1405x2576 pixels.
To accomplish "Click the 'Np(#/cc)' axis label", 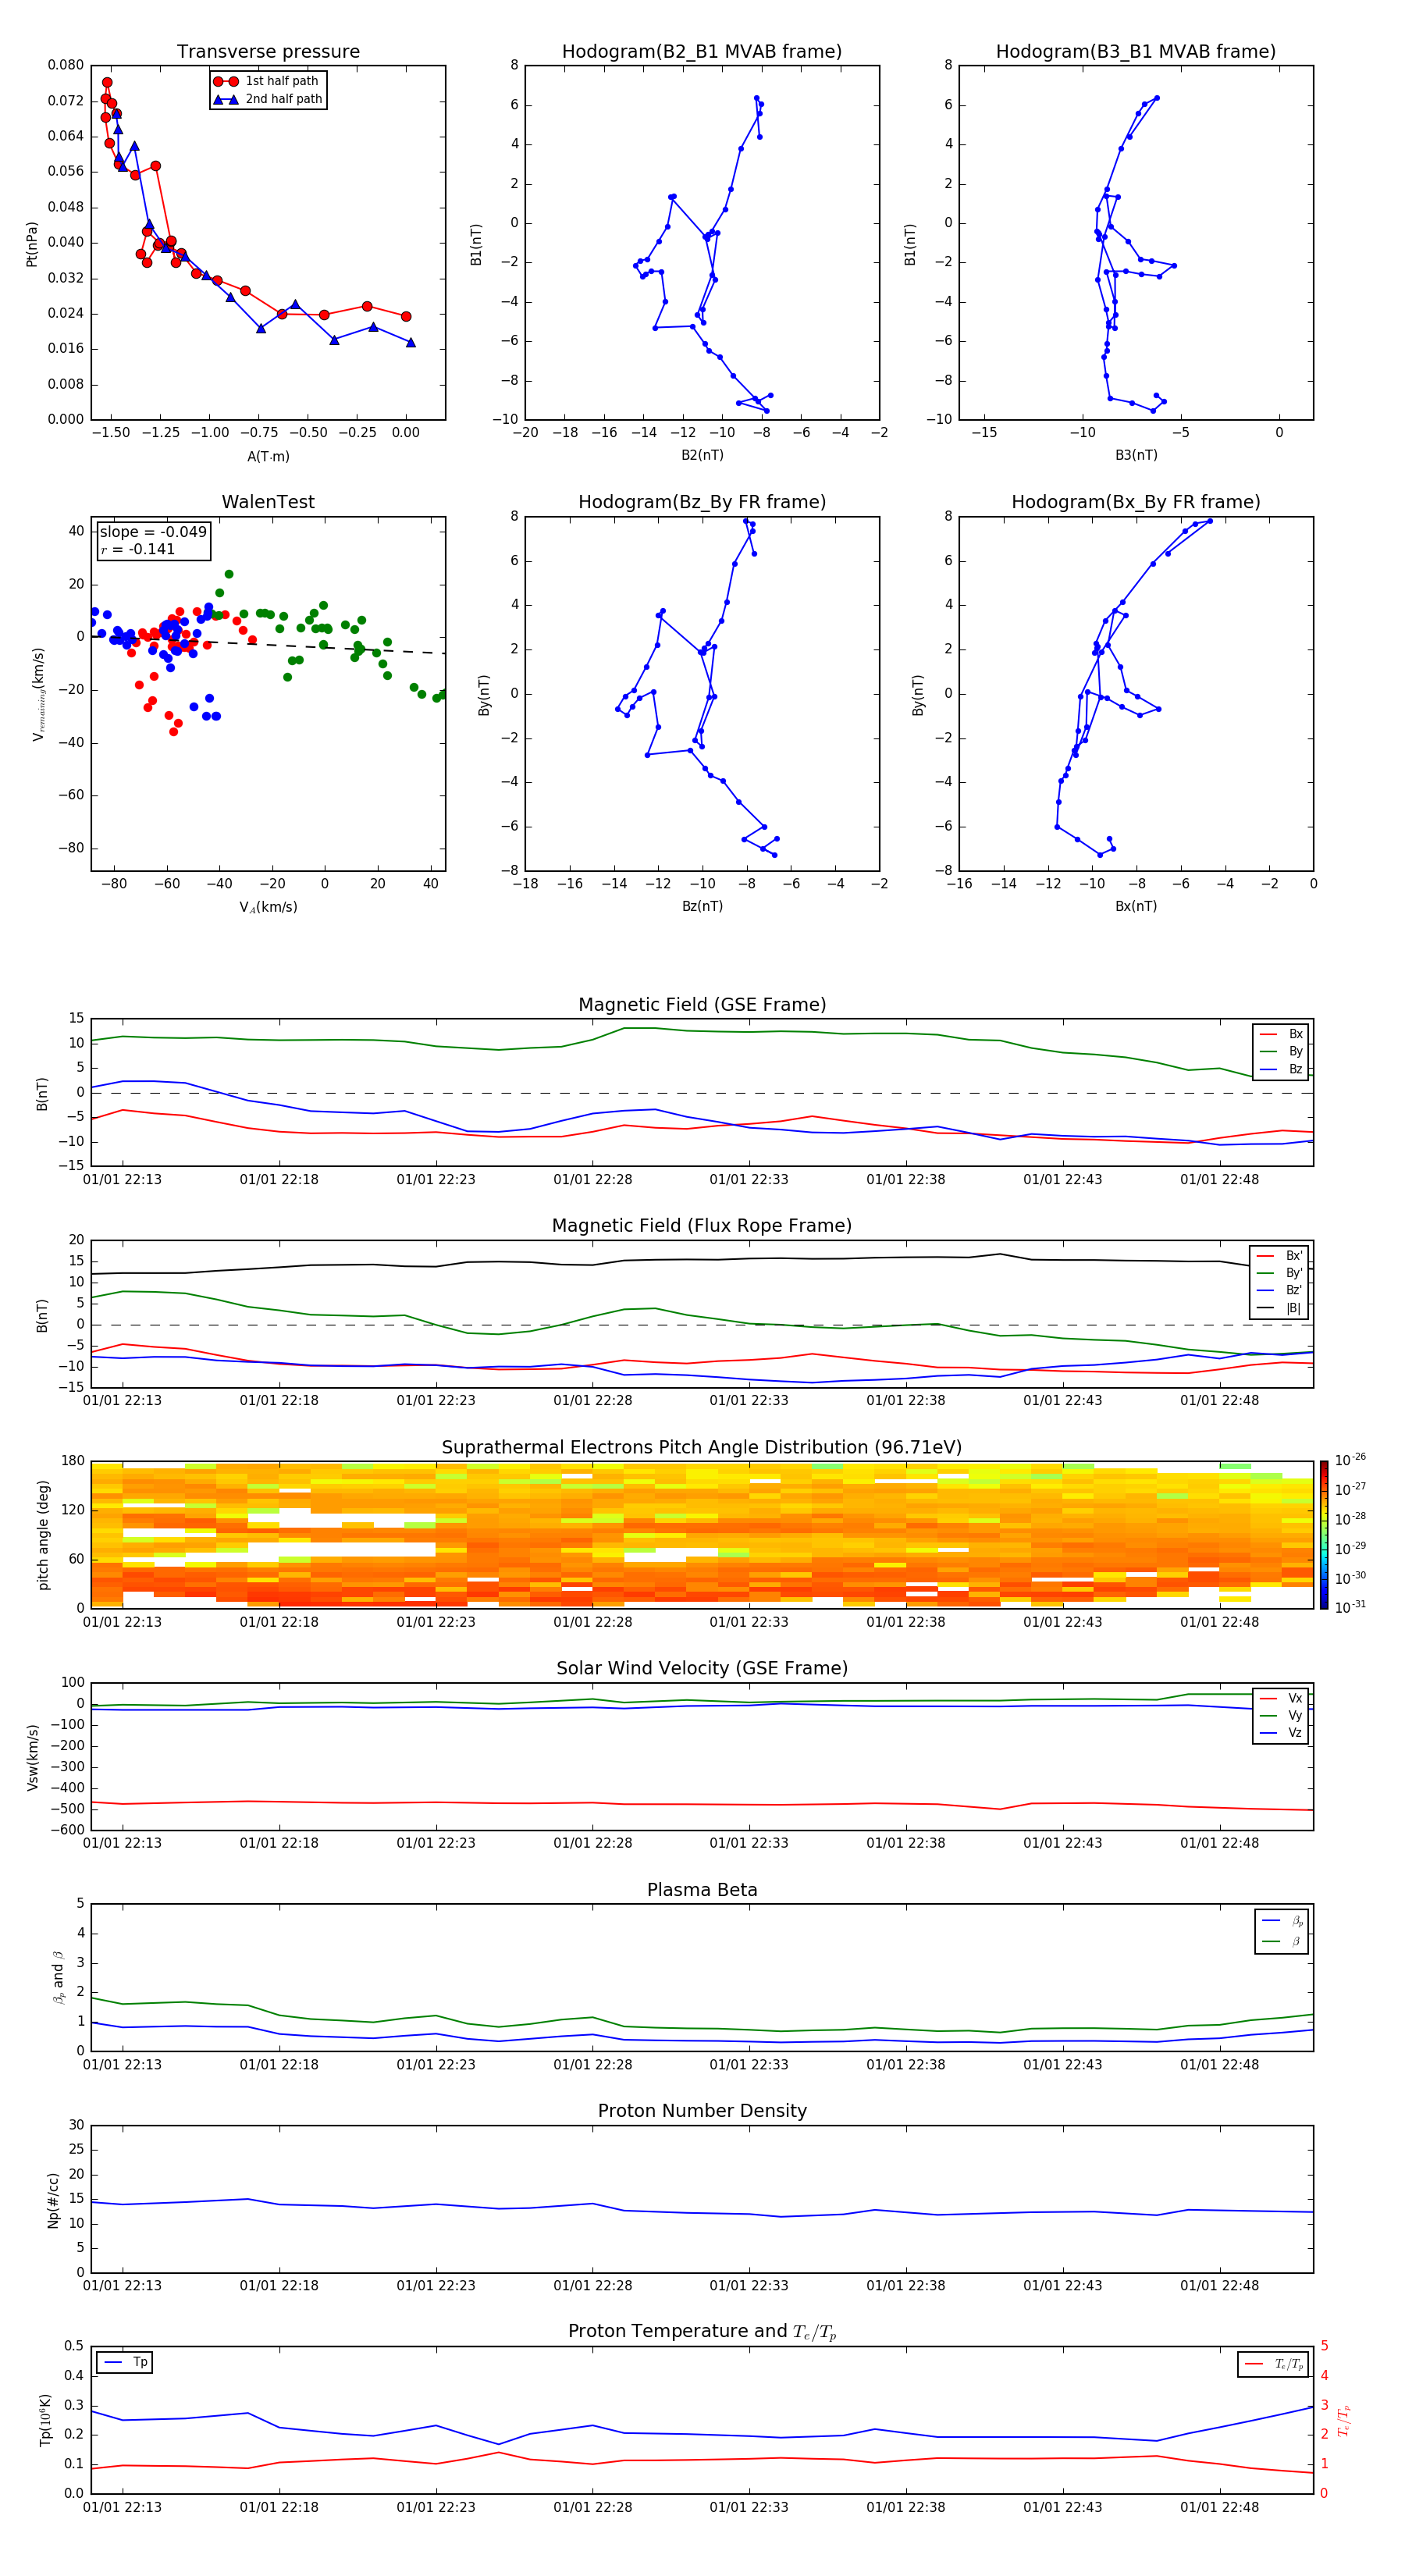I will (x=53, y=2199).
